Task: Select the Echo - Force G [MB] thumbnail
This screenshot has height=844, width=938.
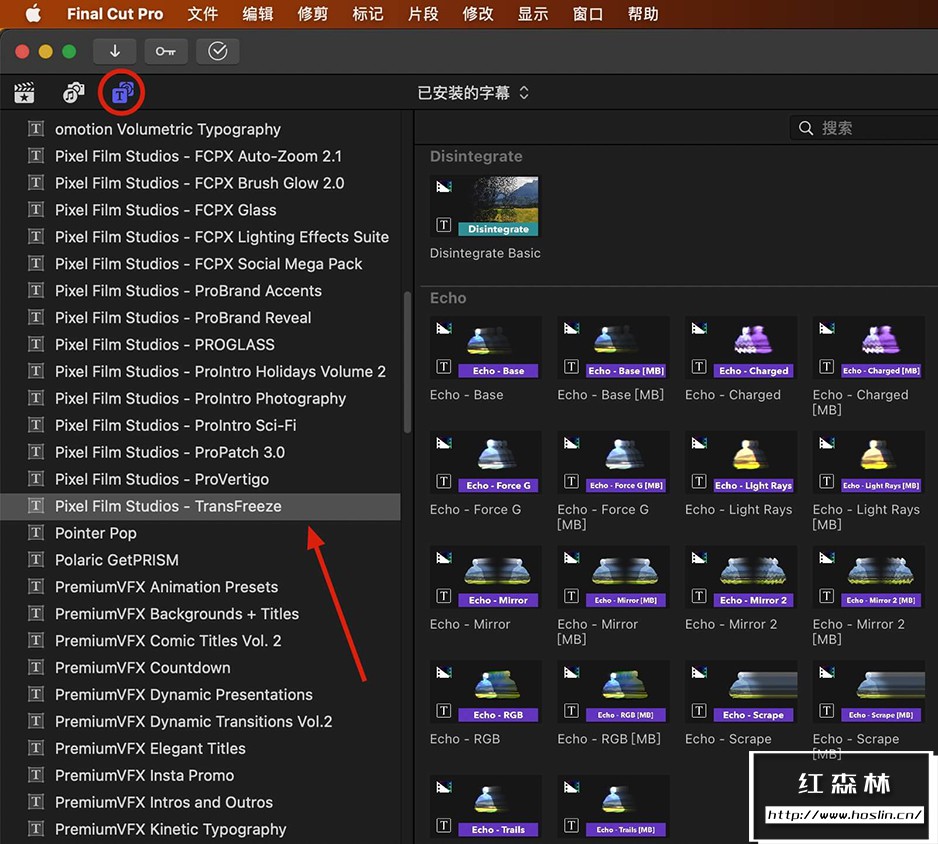Action: [613, 462]
